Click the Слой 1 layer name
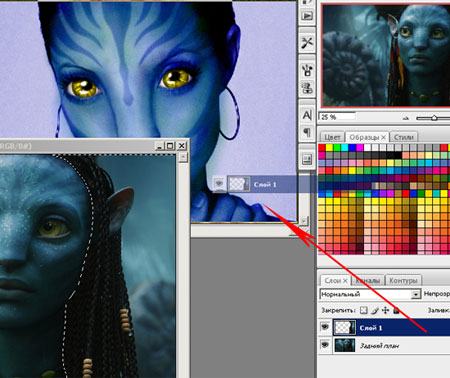The width and height of the screenshot is (450, 378). pyautogui.click(x=371, y=328)
